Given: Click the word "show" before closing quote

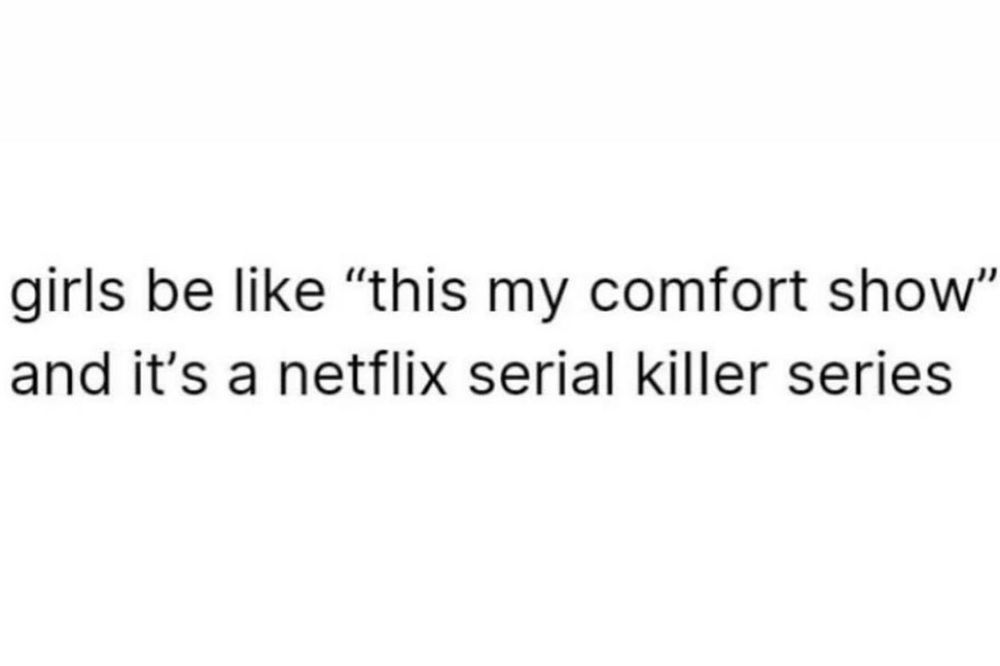Looking at the screenshot, I should coord(899,290).
